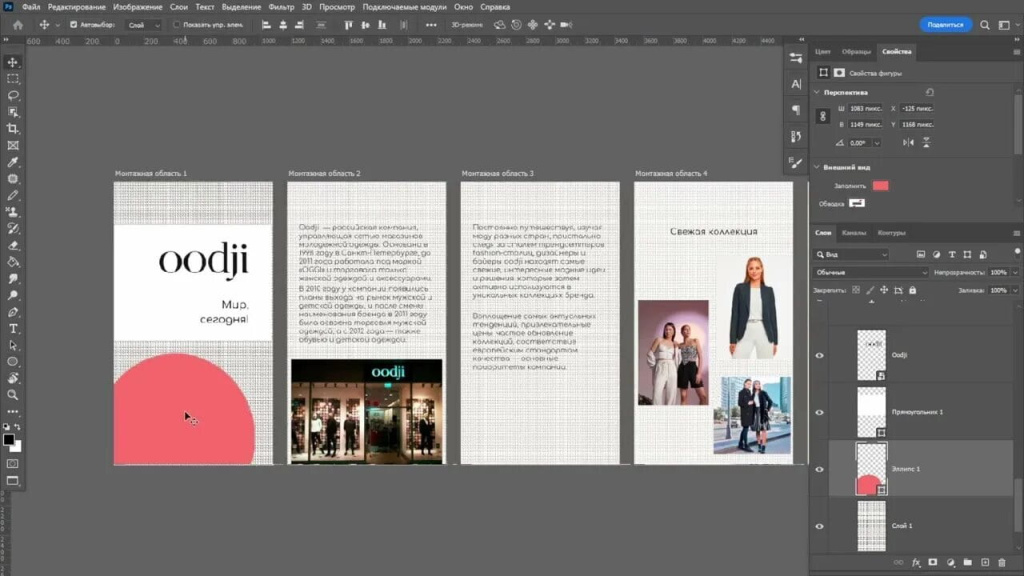
Task: Delete layer with trash icon
Action: point(1002,562)
